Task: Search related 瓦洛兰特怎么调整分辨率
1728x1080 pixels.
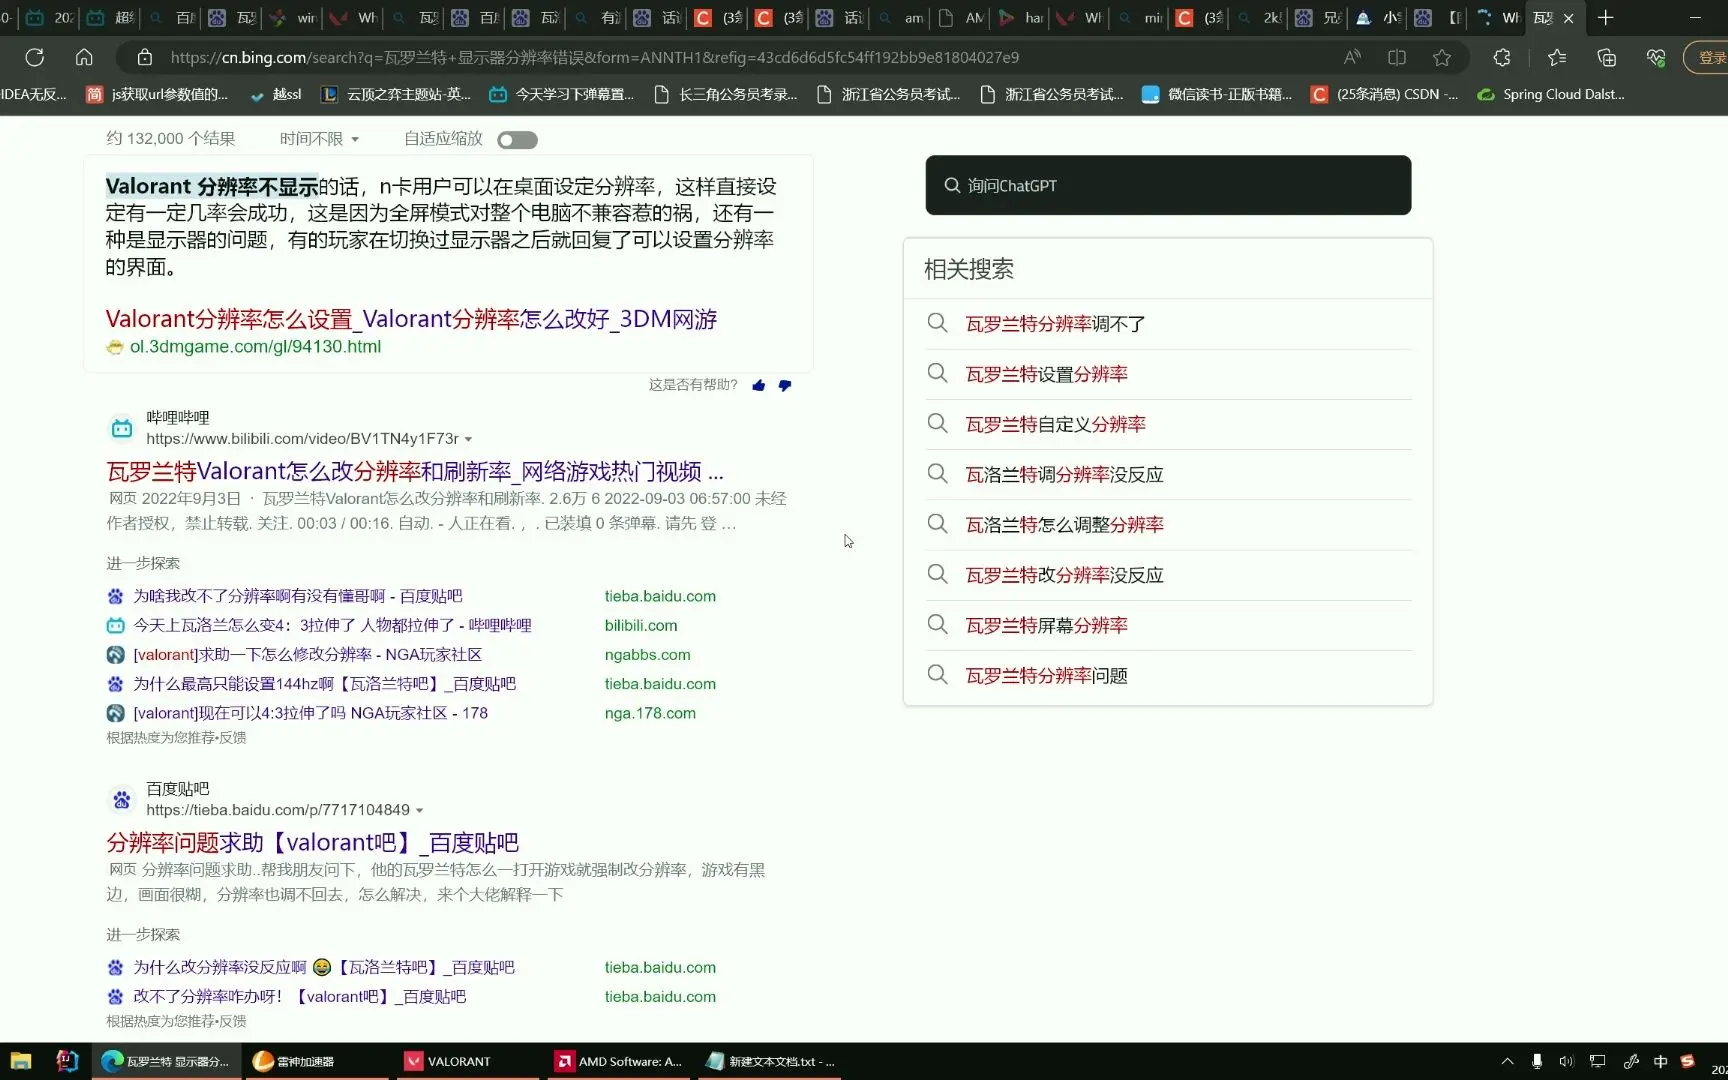Action: pos(1064,524)
